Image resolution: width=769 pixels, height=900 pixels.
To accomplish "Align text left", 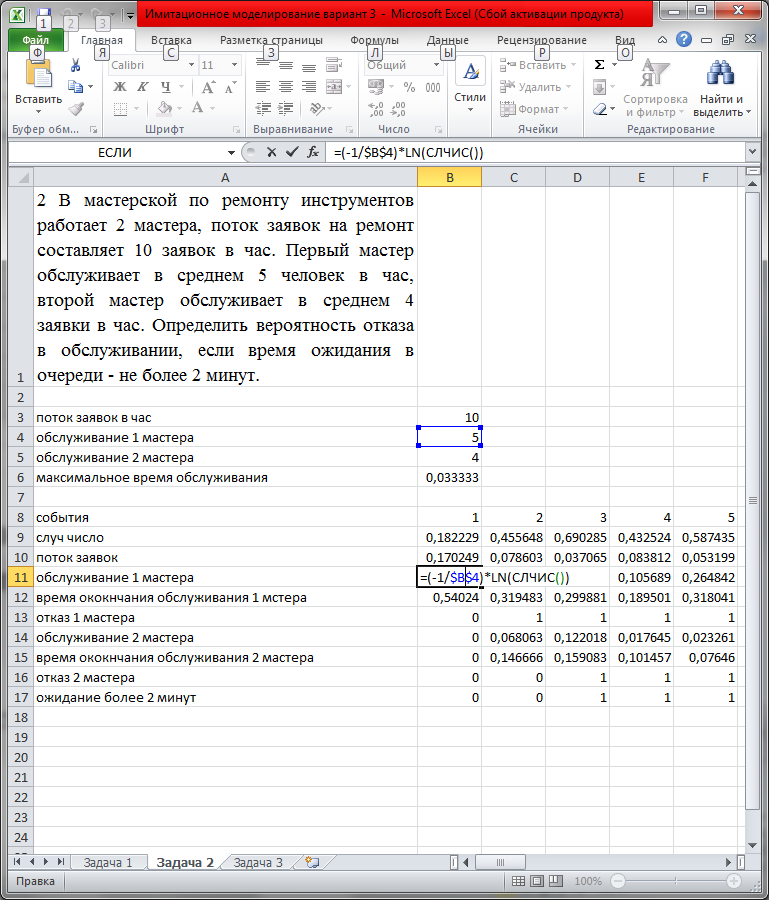I will click(263, 87).
